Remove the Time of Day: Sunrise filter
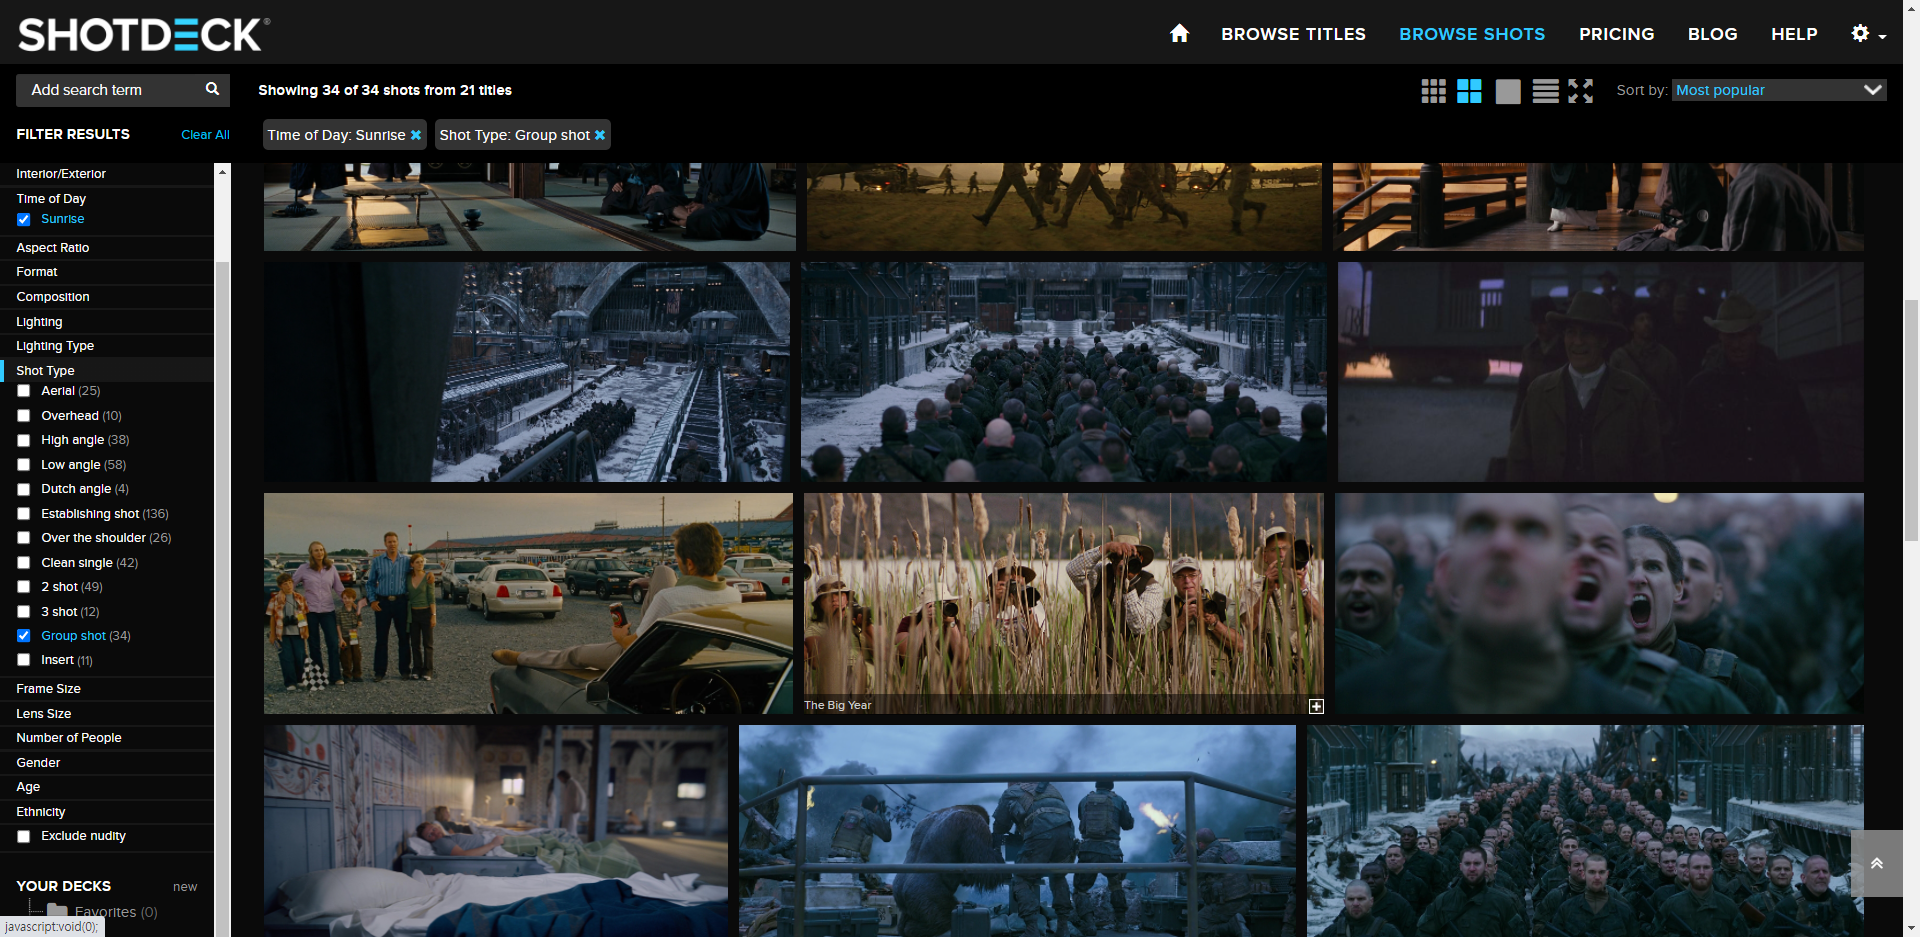The height and width of the screenshot is (937, 1920). point(416,135)
